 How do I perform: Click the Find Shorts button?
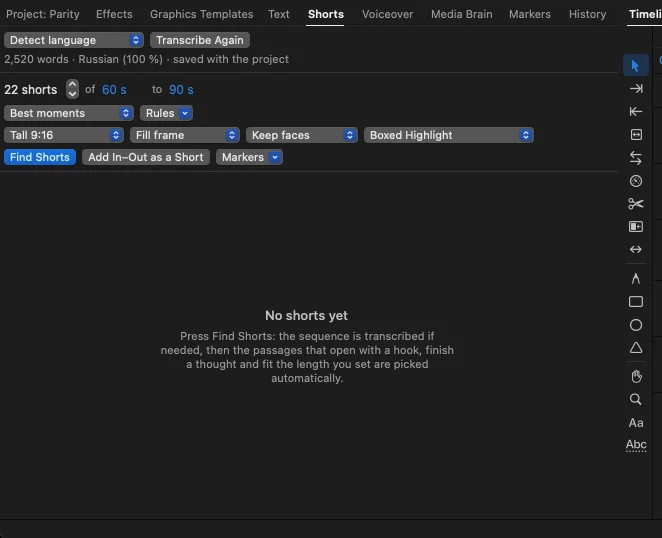(x=40, y=157)
